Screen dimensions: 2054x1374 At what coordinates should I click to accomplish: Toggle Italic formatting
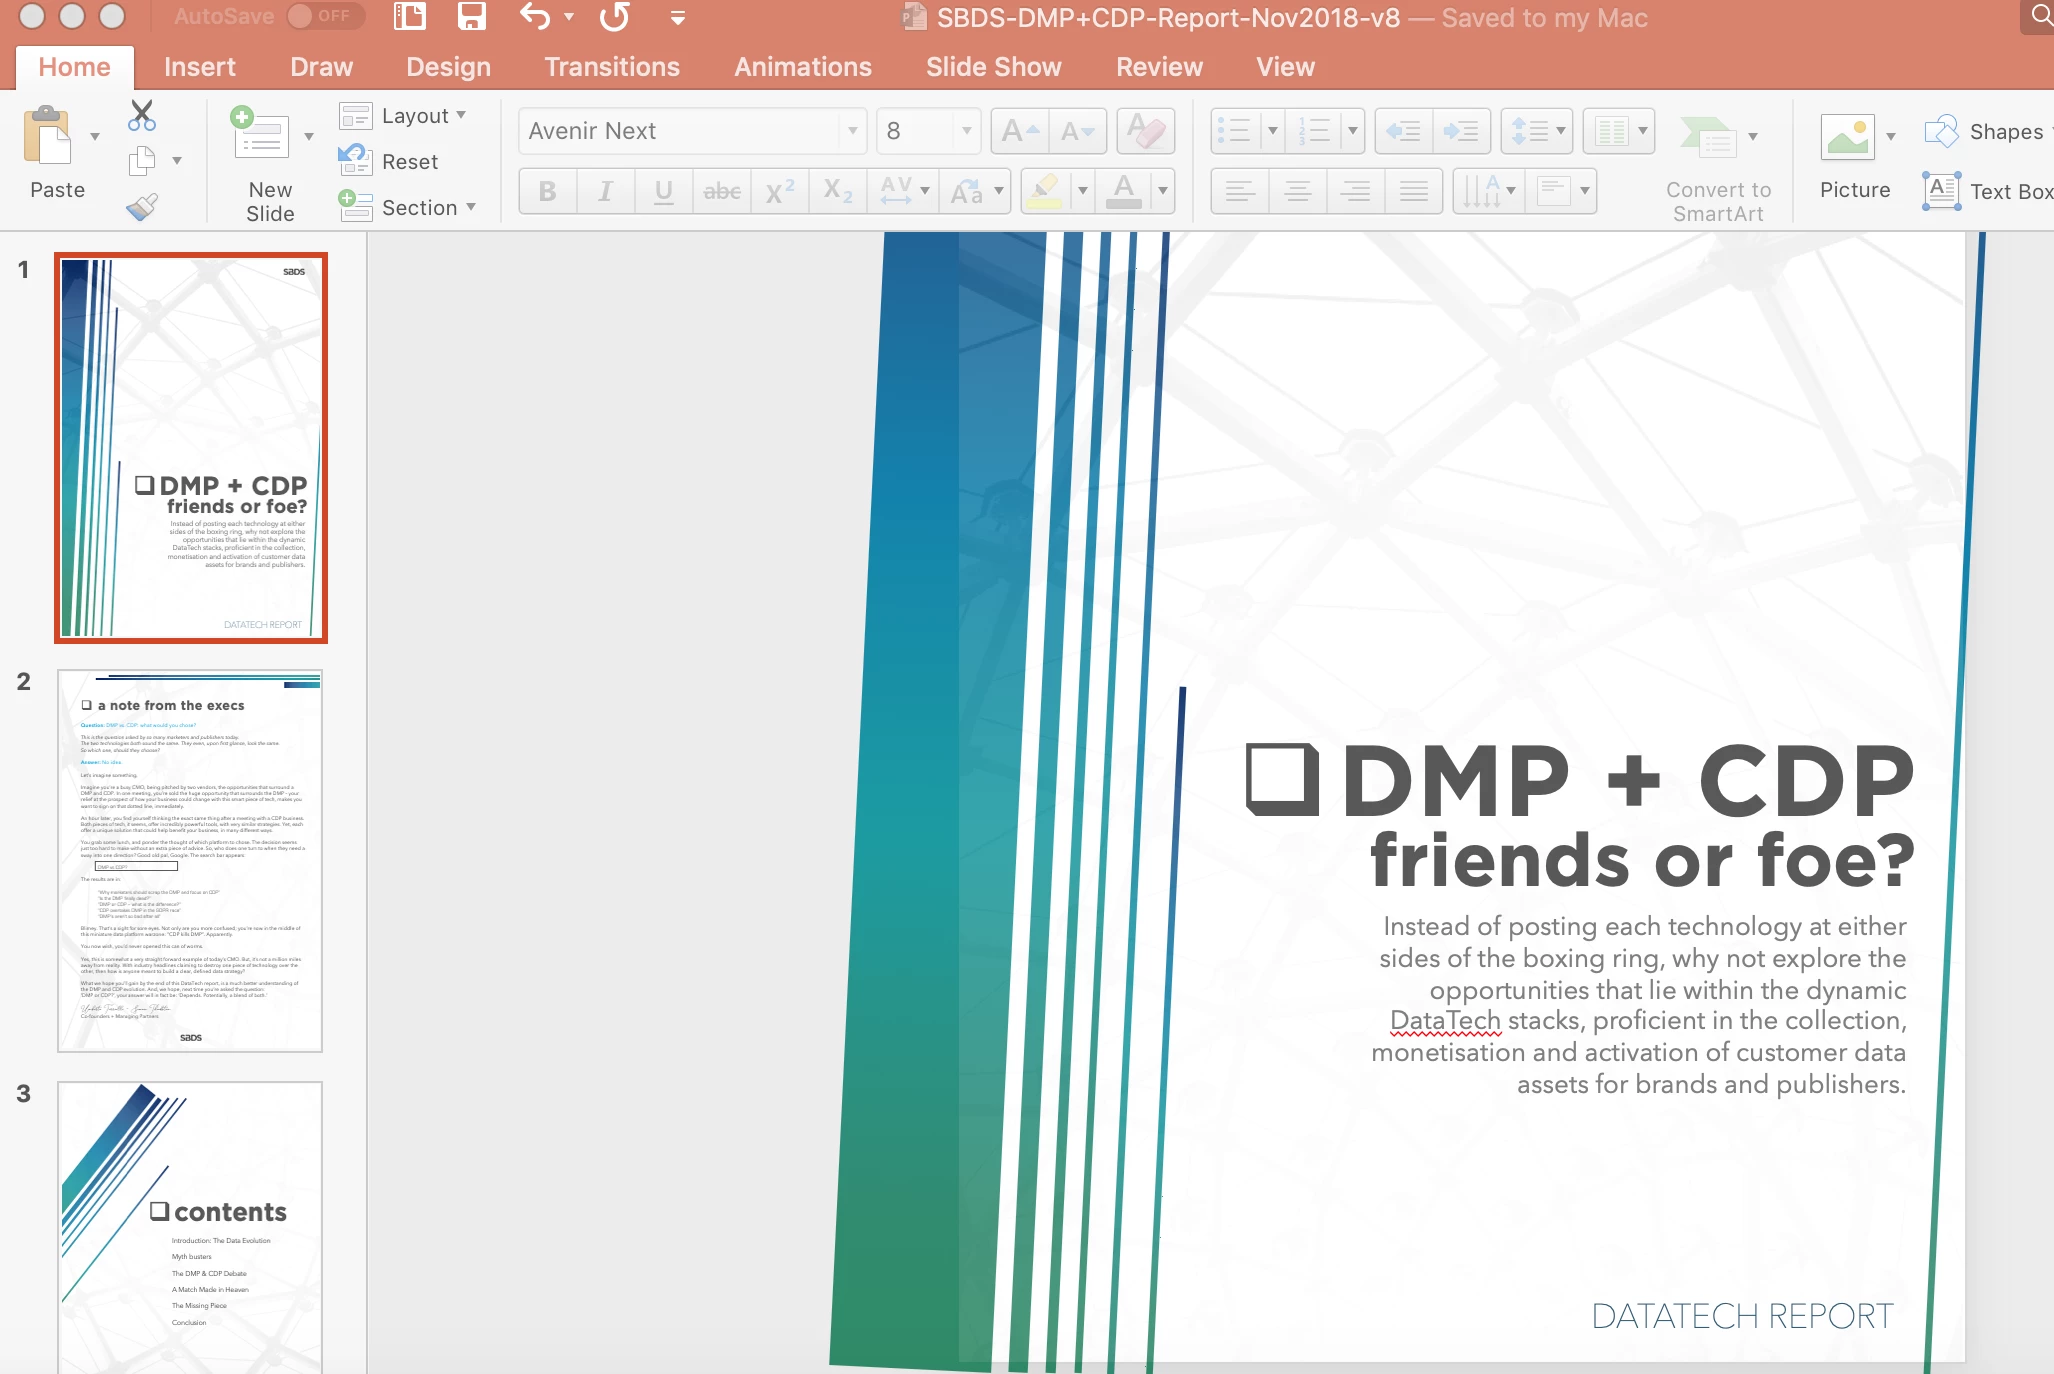(x=605, y=191)
